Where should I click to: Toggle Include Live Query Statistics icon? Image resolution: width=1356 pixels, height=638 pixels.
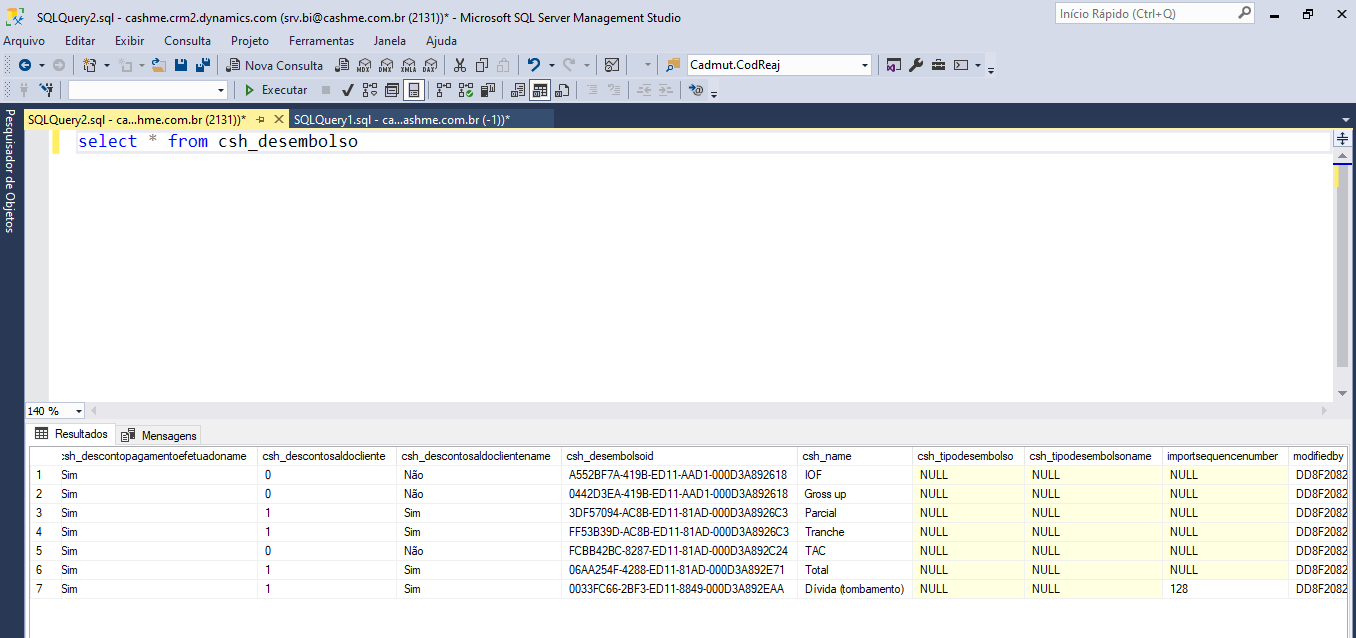pyautogui.click(x=465, y=90)
